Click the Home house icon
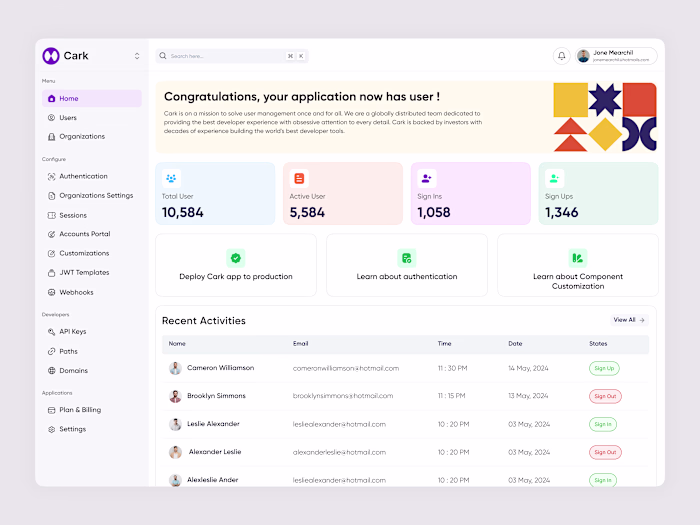 [x=51, y=98]
